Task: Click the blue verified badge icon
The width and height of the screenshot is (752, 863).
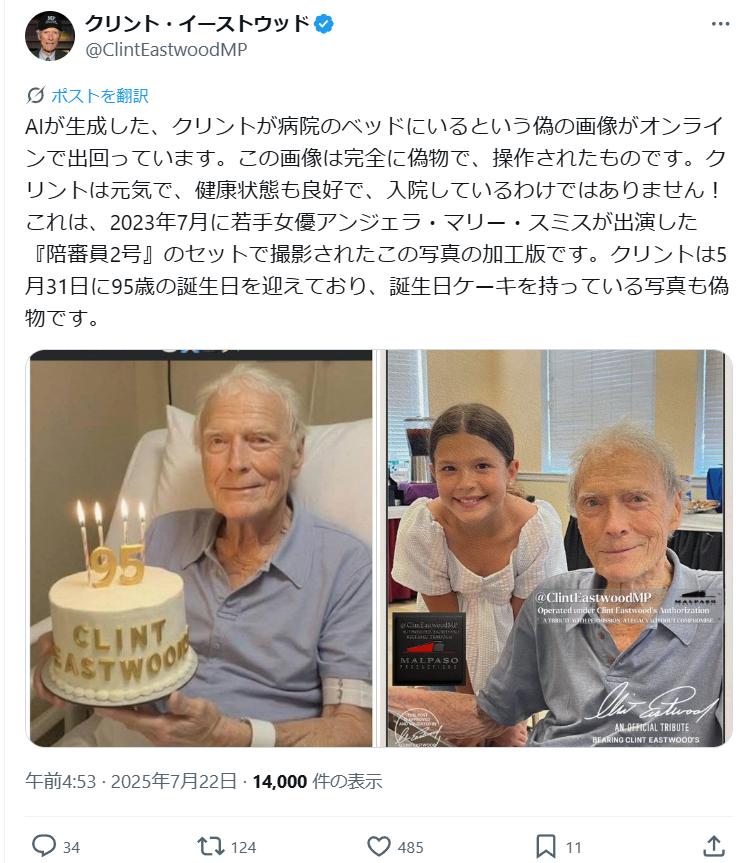Action: pyautogui.click(x=323, y=24)
